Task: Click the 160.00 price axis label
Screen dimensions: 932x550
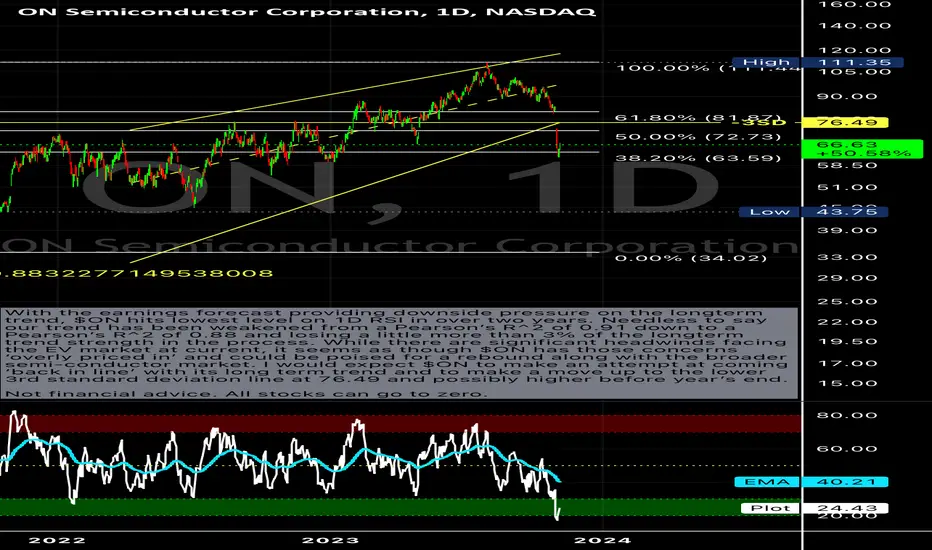Action: click(855, 5)
